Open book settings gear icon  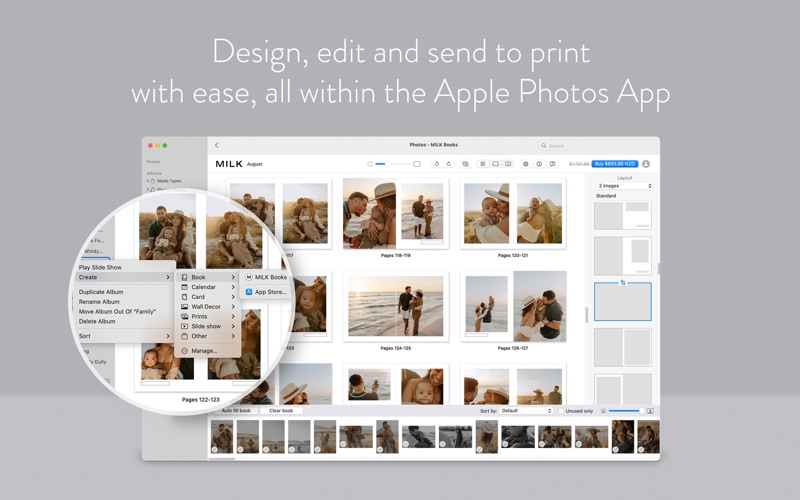pos(526,164)
